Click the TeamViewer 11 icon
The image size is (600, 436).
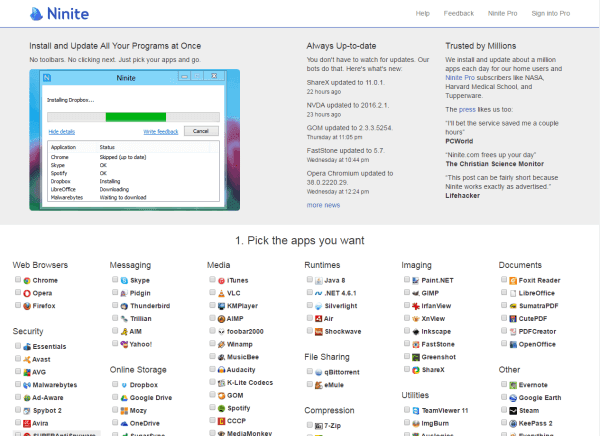pyautogui.click(x=416, y=411)
